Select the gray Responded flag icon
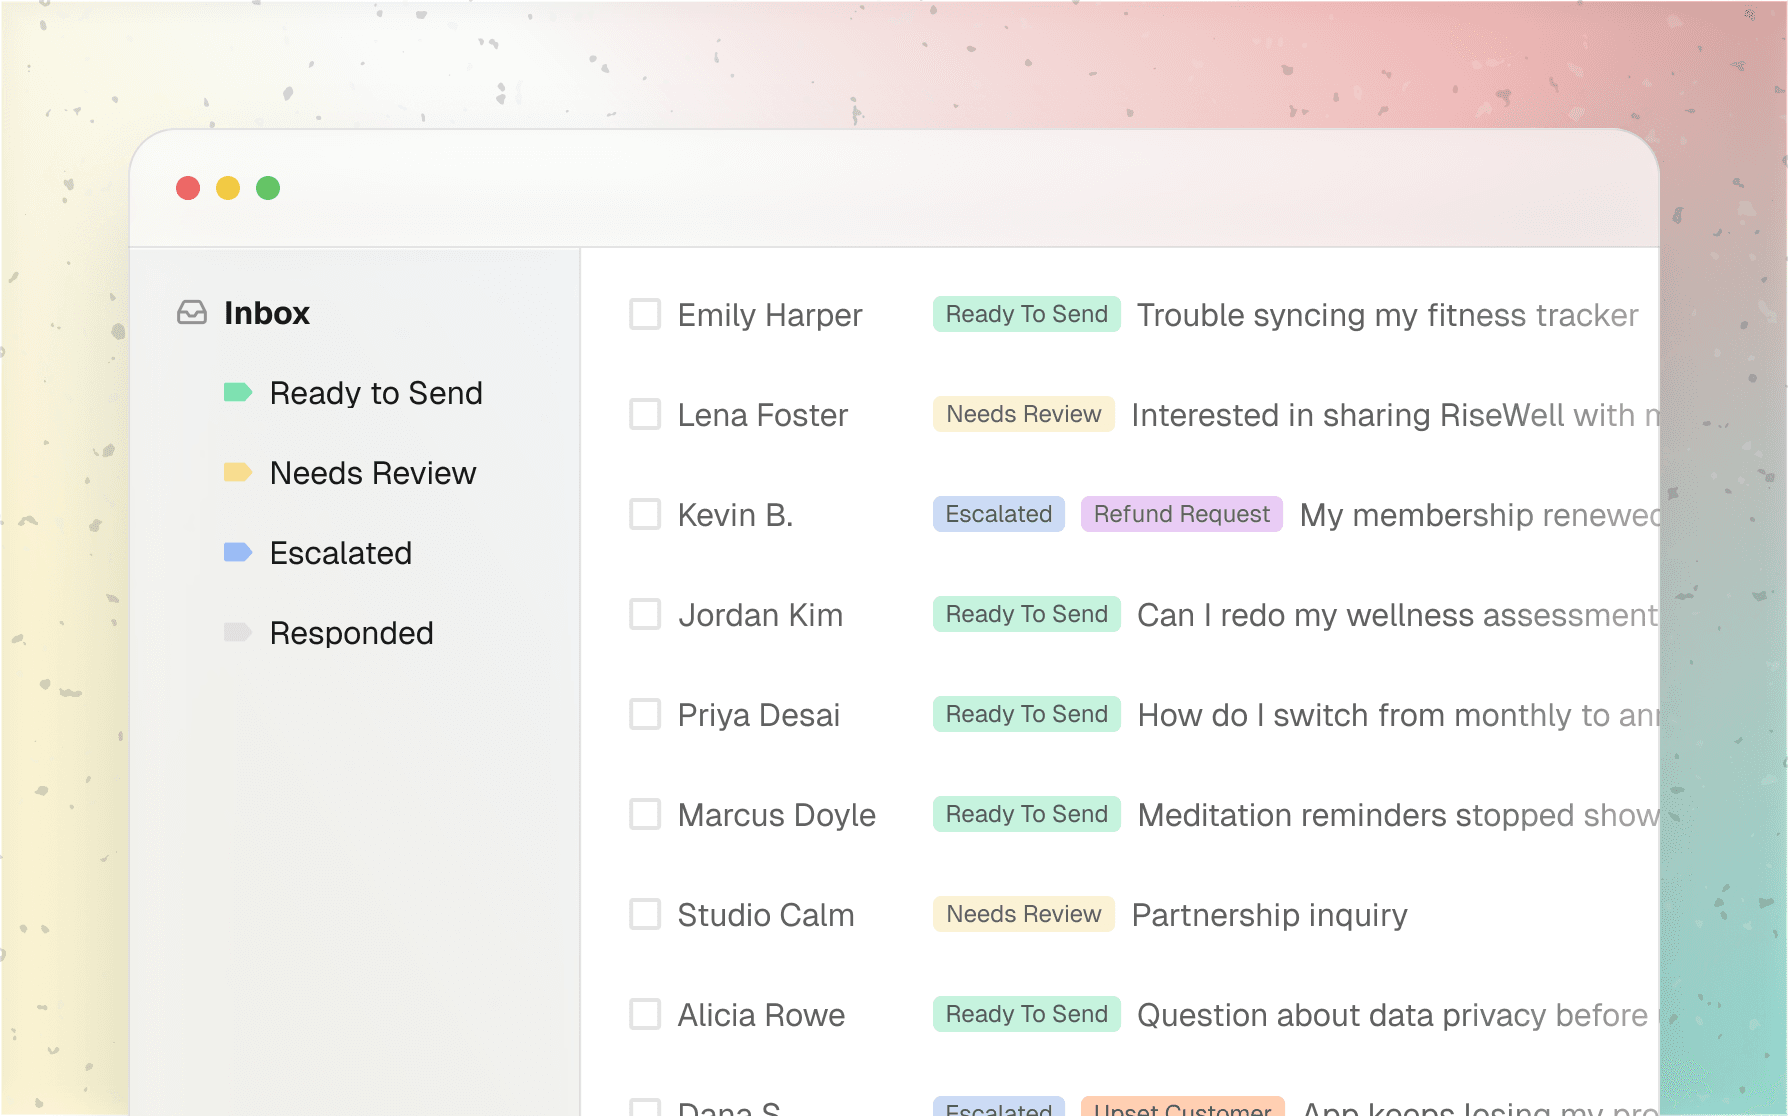The width and height of the screenshot is (1788, 1116). [x=238, y=632]
